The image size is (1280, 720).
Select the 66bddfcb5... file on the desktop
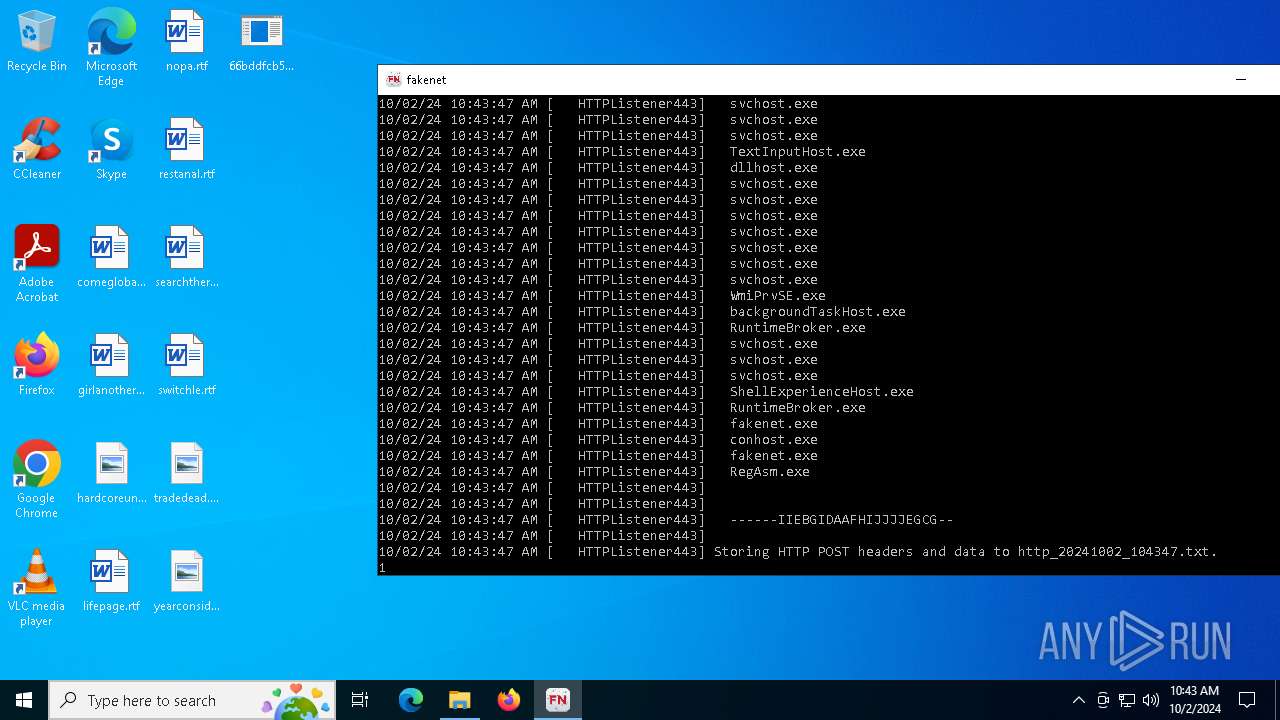261,42
